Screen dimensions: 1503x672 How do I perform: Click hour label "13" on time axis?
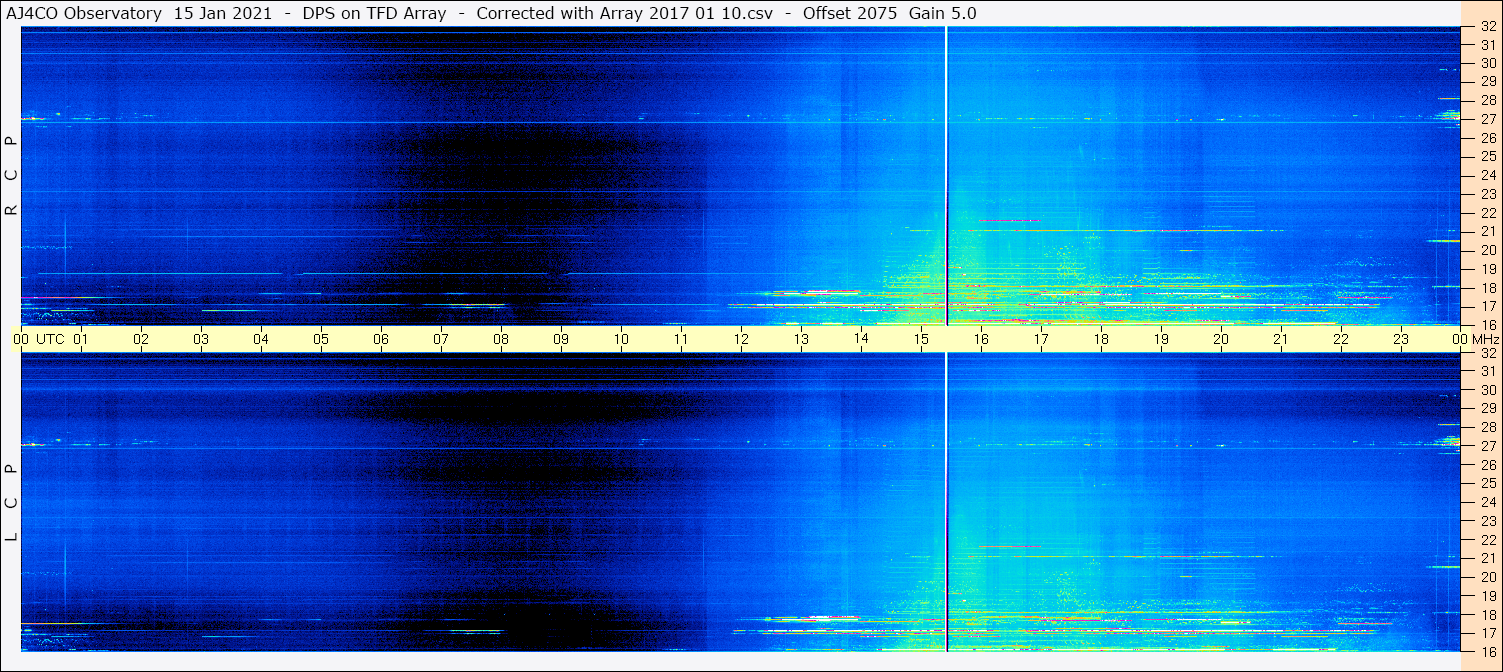tap(801, 339)
